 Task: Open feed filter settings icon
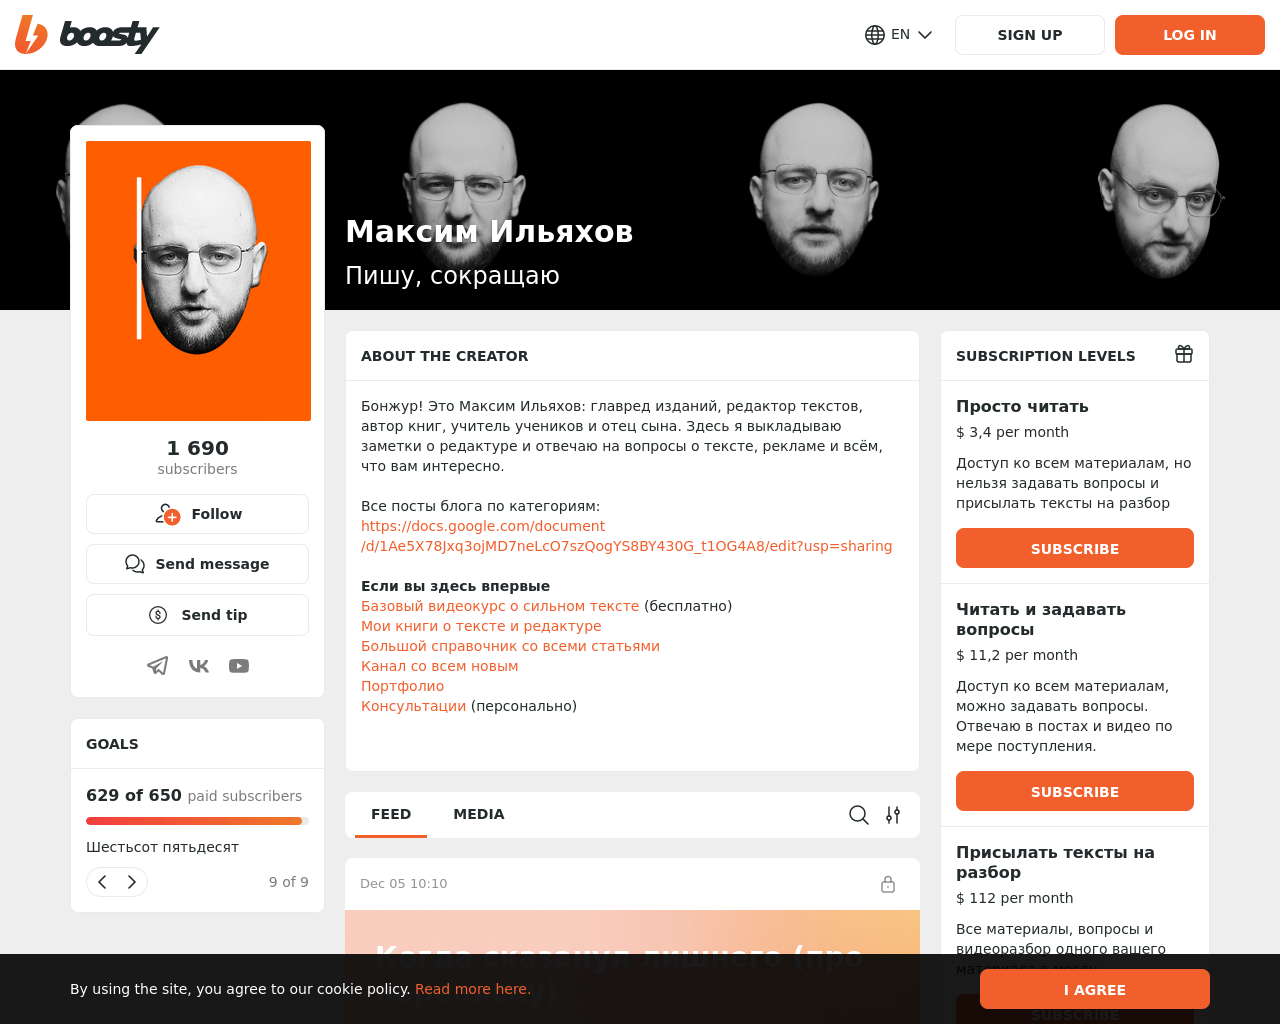(x=893, y=815)
